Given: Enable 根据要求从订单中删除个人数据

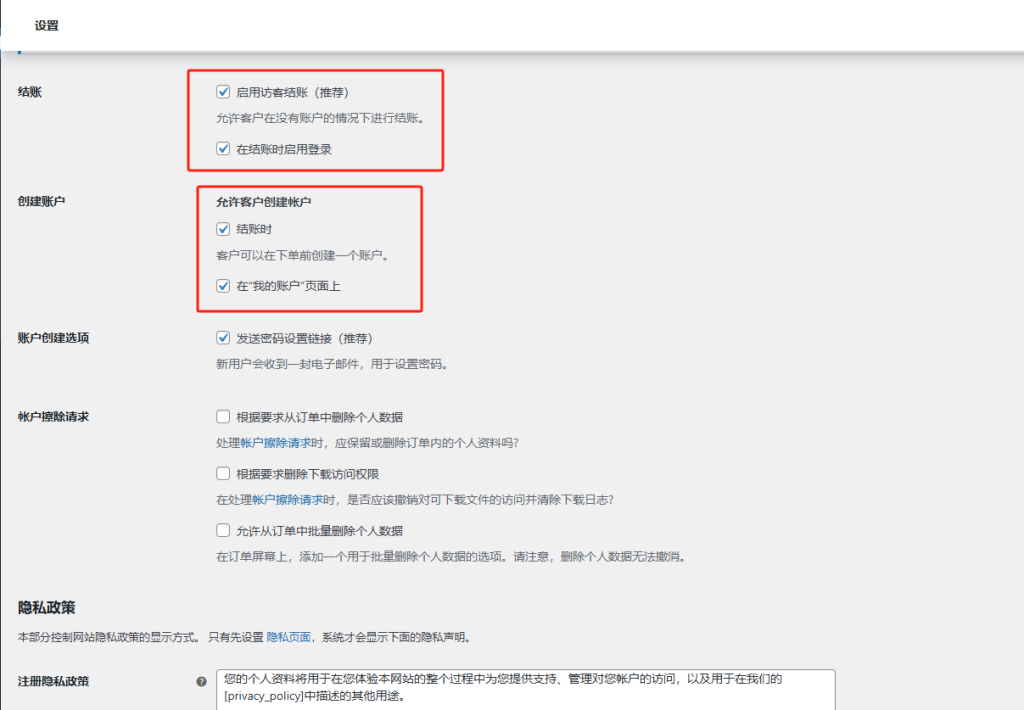Looking at the screenshot, I should (223, 416).
